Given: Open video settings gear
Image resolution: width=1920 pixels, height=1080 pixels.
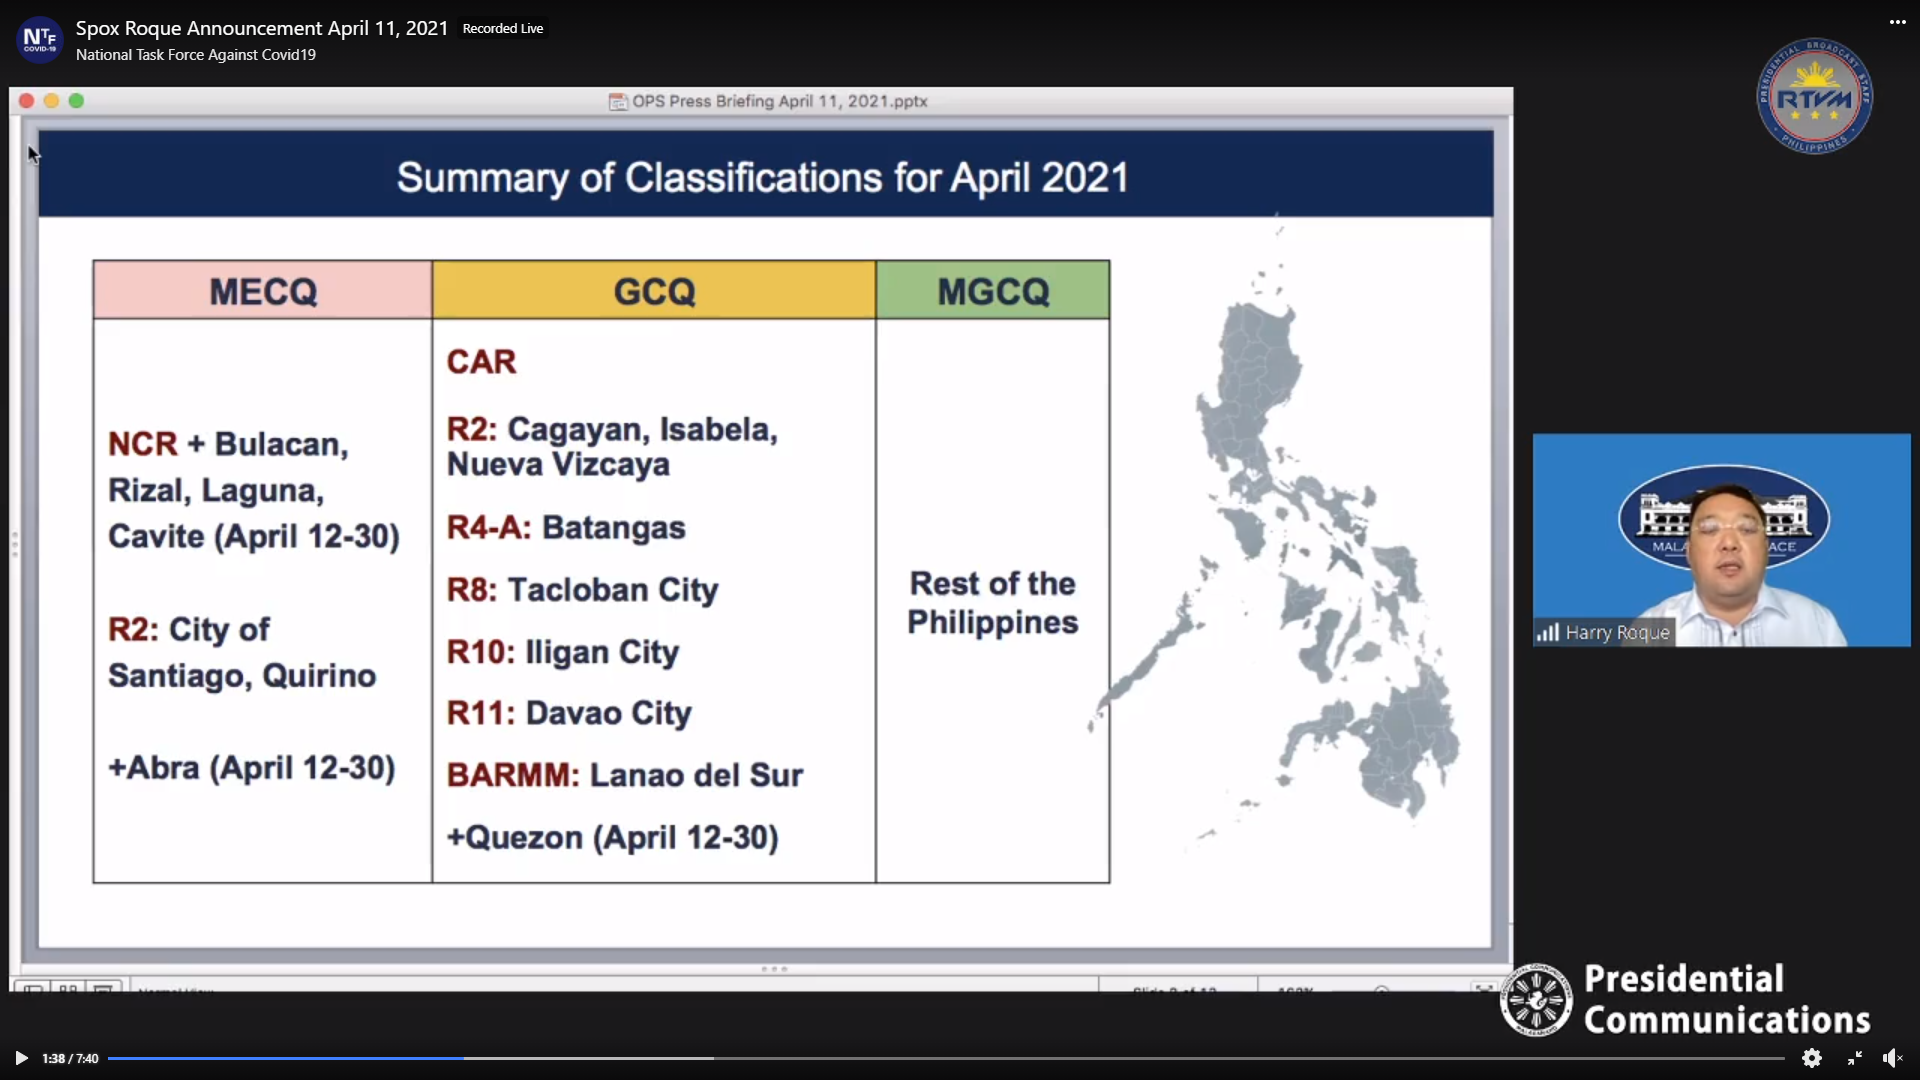Looking at the screenshot, I should [1811, 1058].
